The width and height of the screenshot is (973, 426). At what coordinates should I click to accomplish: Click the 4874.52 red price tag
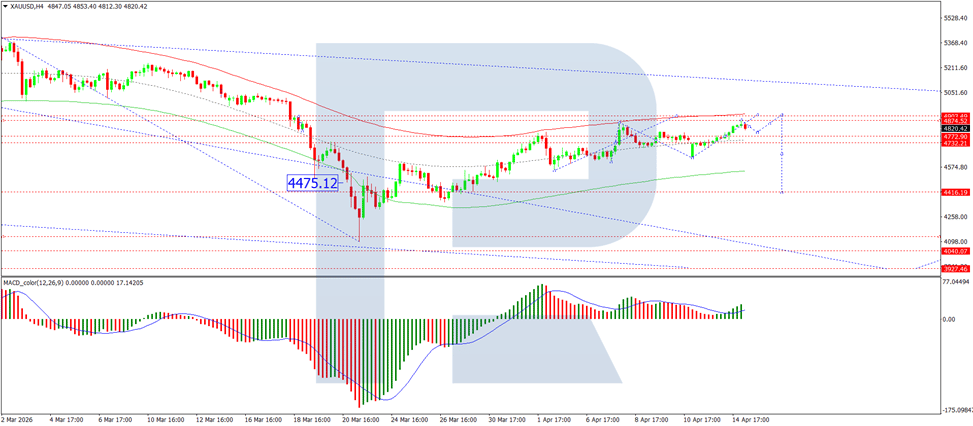(956, 121)
